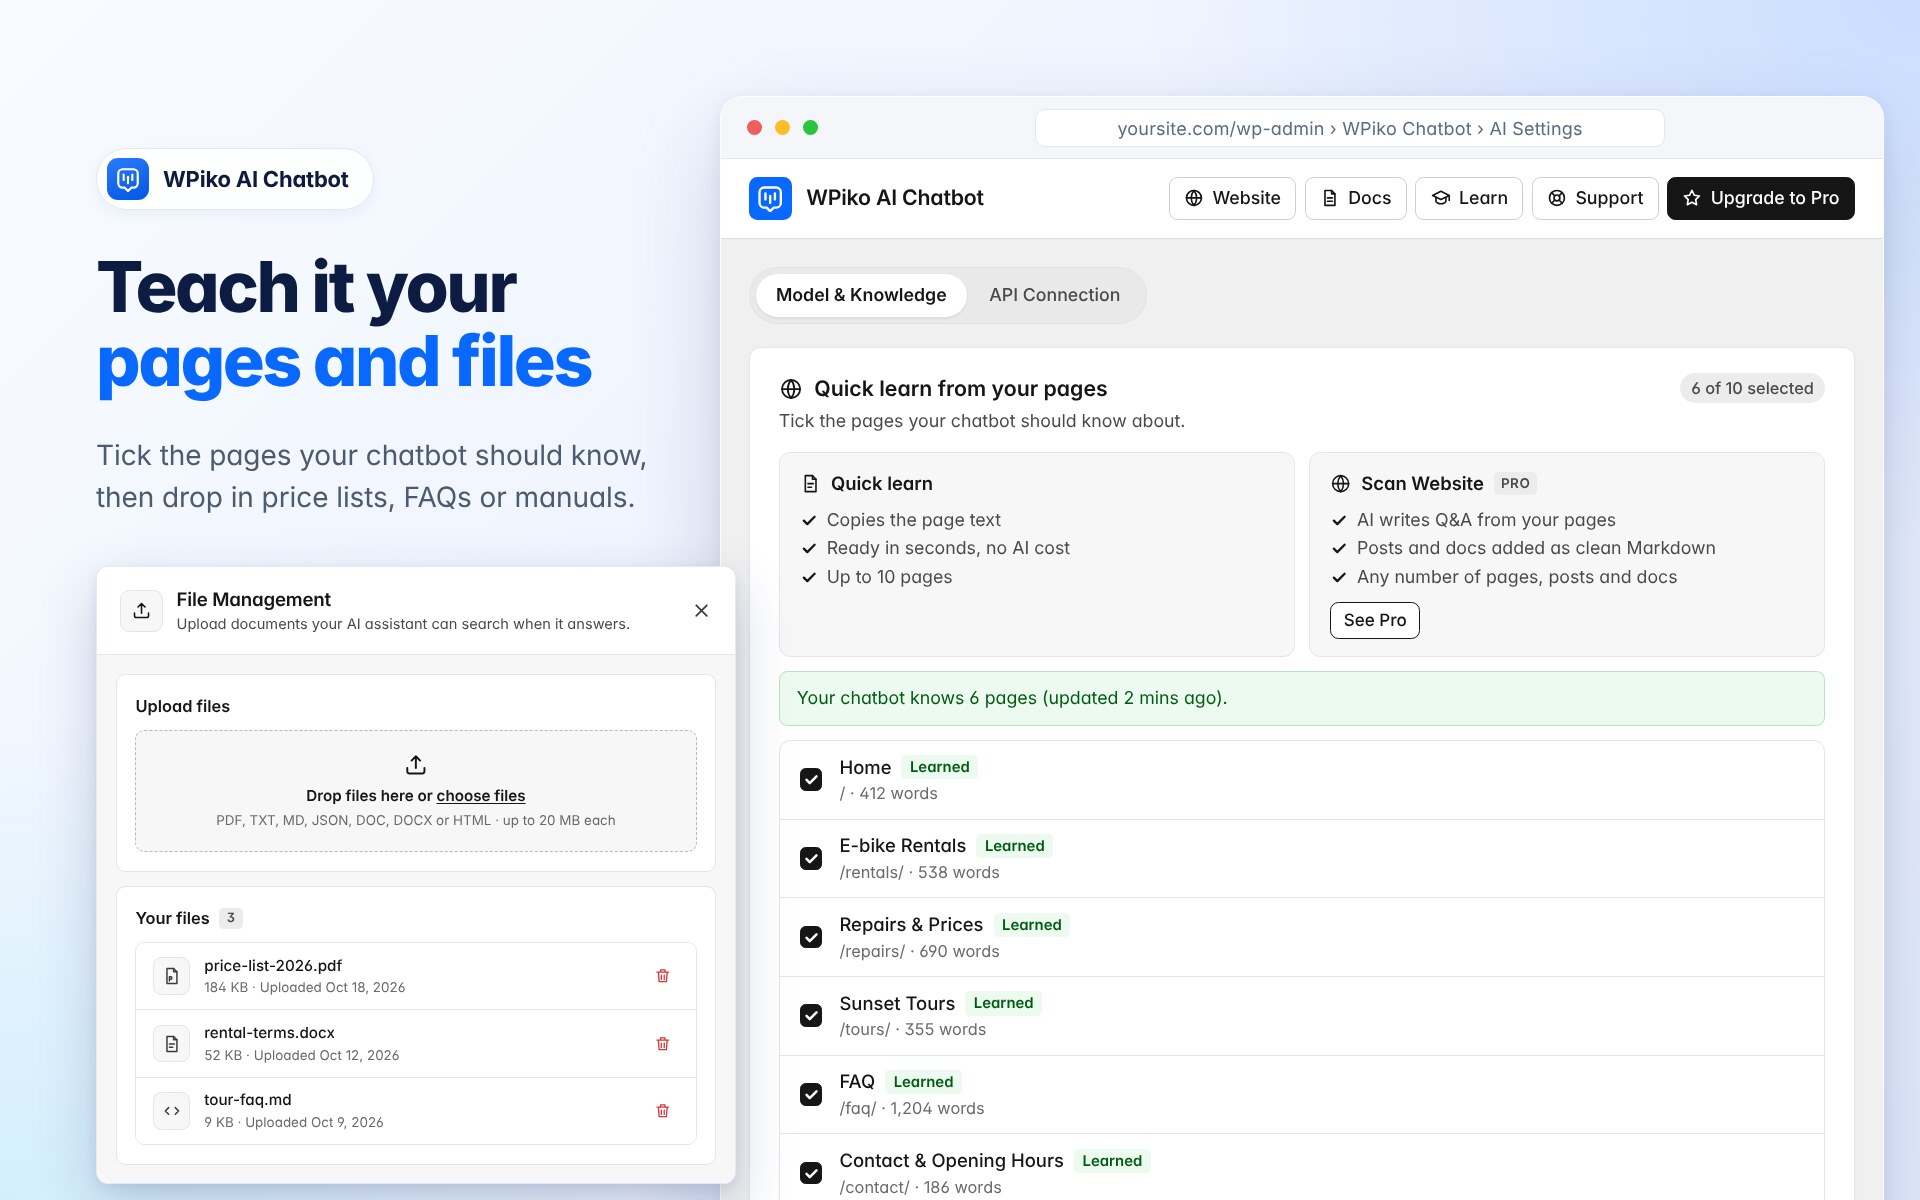Uncheck the FAQ page checkbox
1920x1200 pixels.
811,1095
